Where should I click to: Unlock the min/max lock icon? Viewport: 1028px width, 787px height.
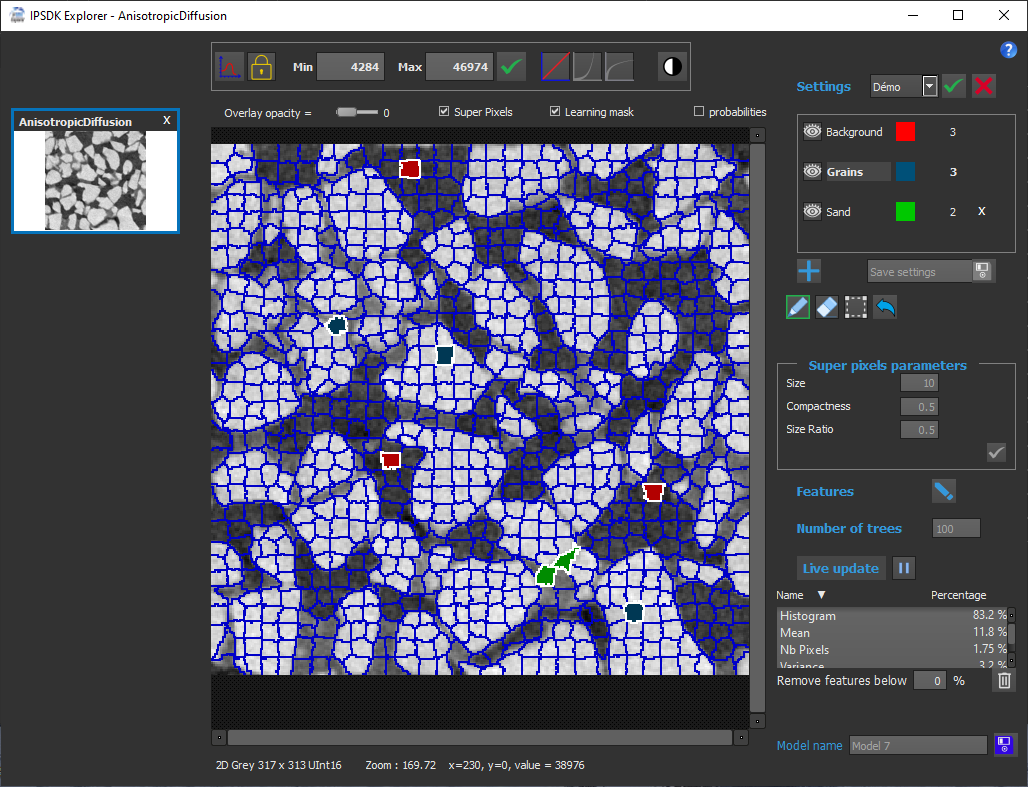point(260,66)
